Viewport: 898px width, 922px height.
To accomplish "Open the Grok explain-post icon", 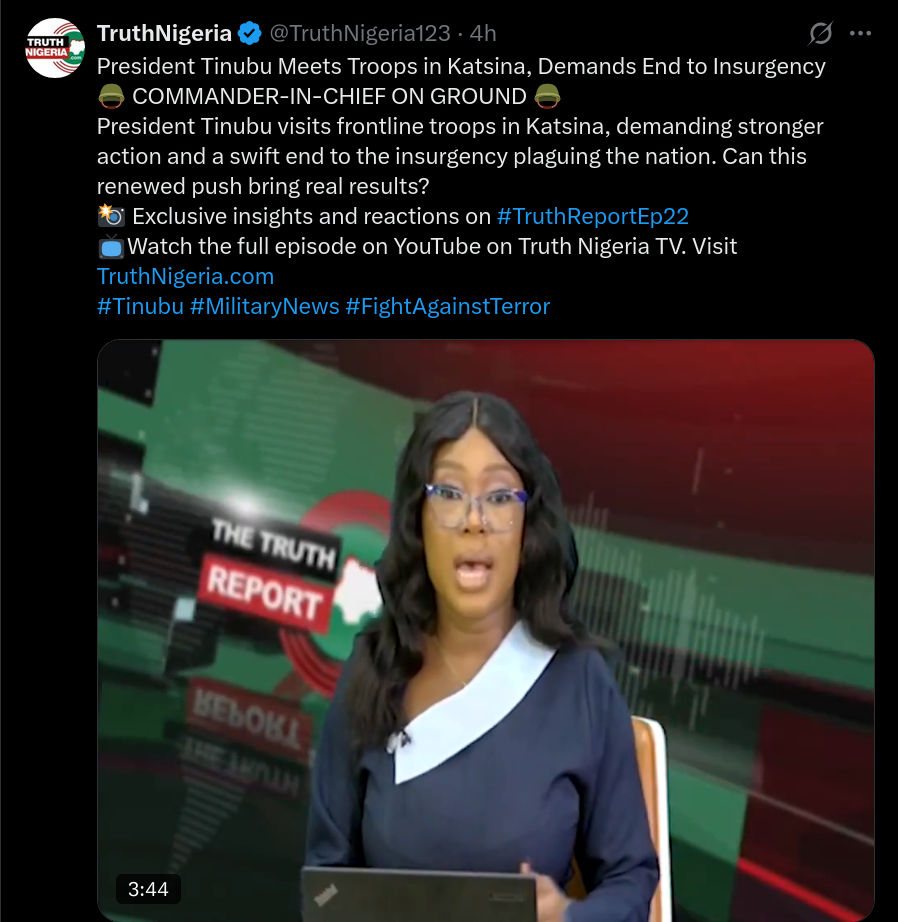I will pos(820,34).
